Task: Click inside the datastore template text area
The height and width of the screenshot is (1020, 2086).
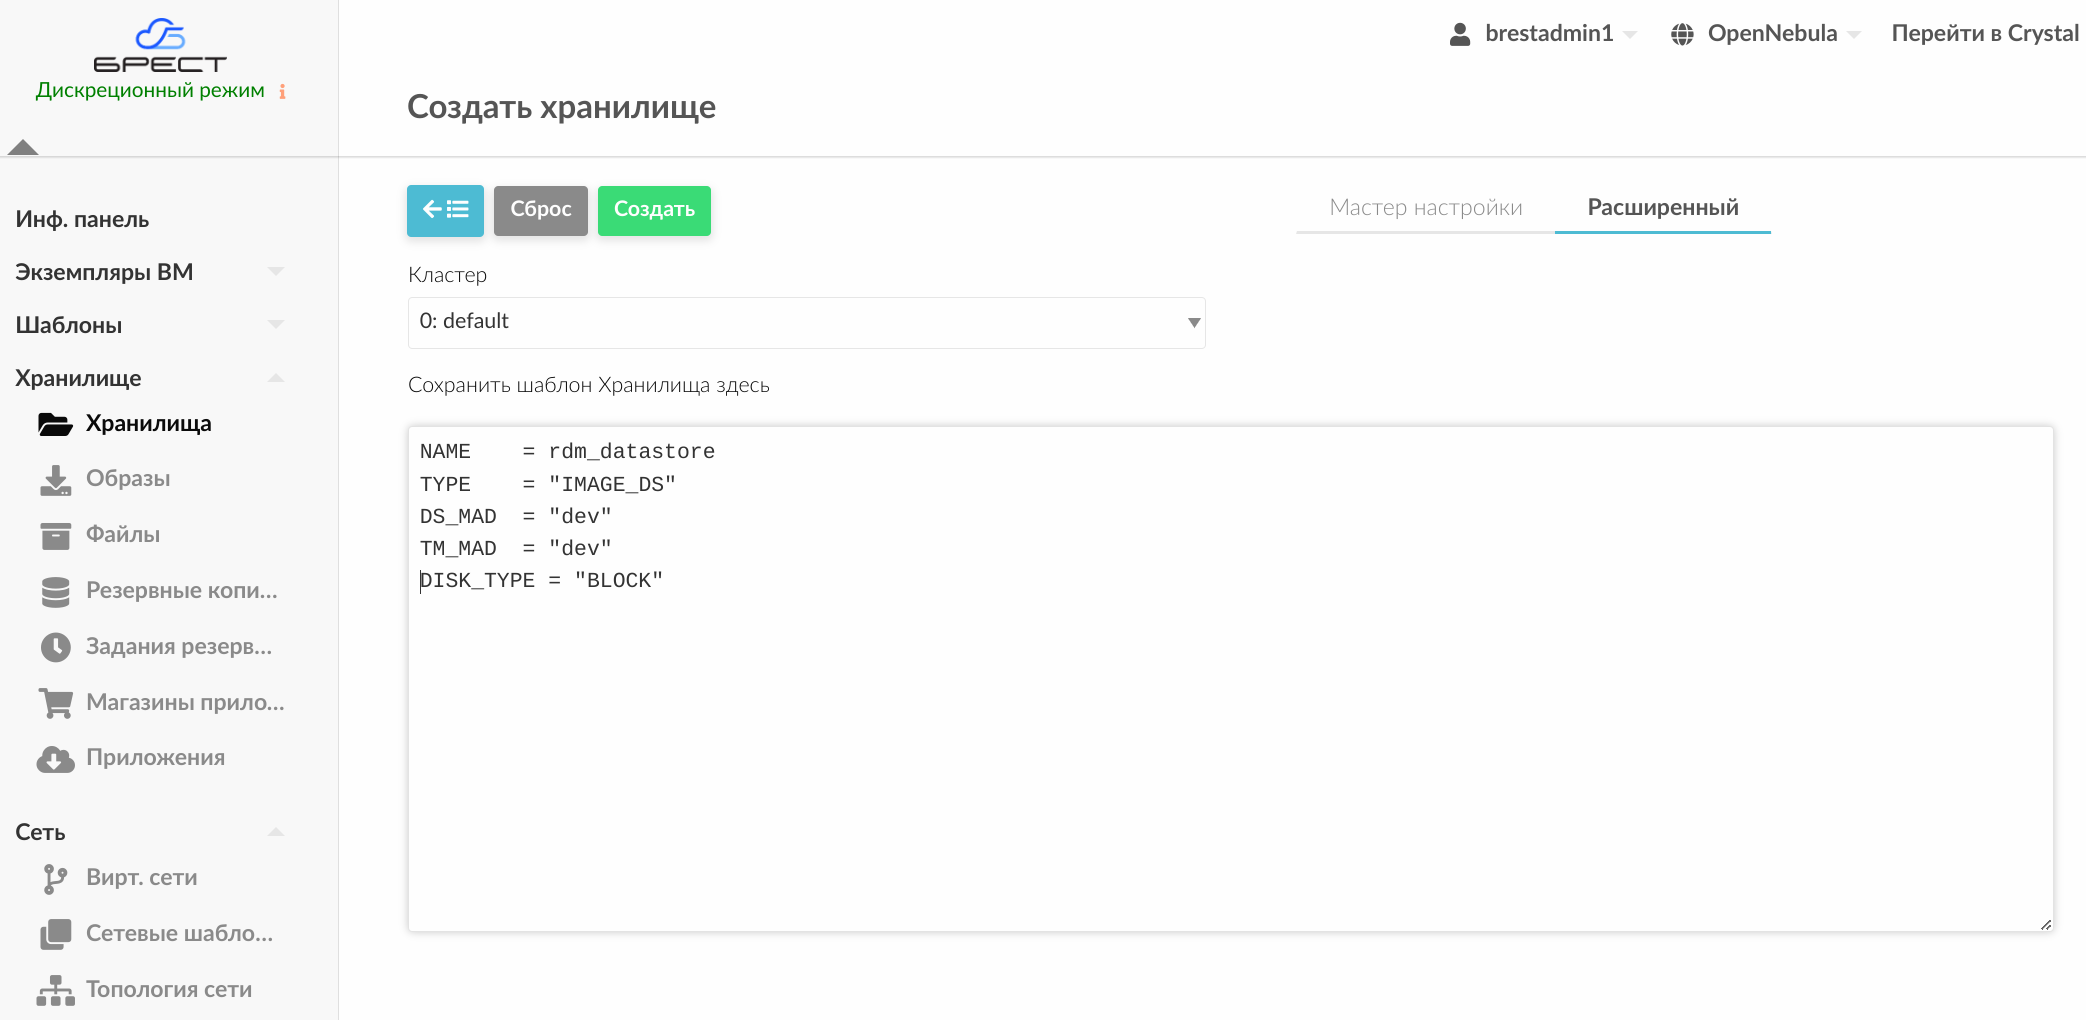Action: 1230,750
